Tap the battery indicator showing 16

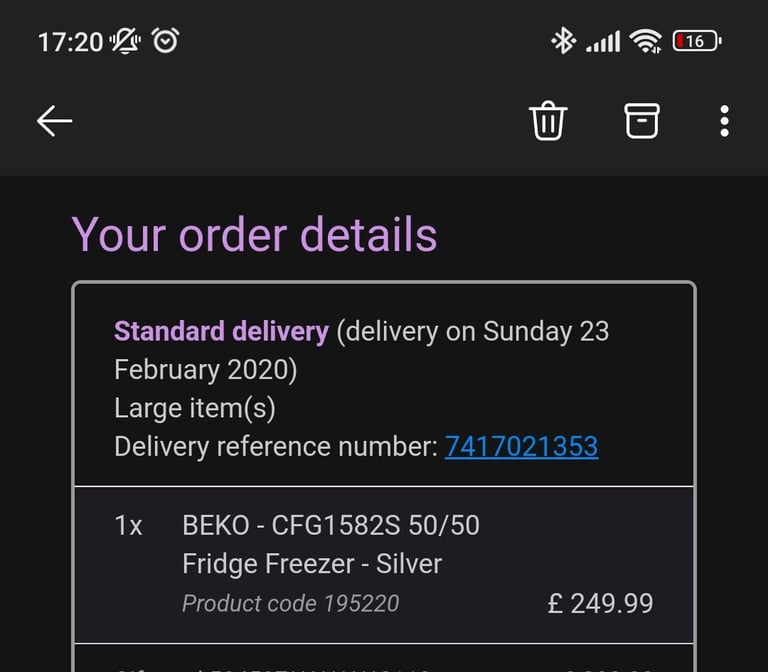697,41
